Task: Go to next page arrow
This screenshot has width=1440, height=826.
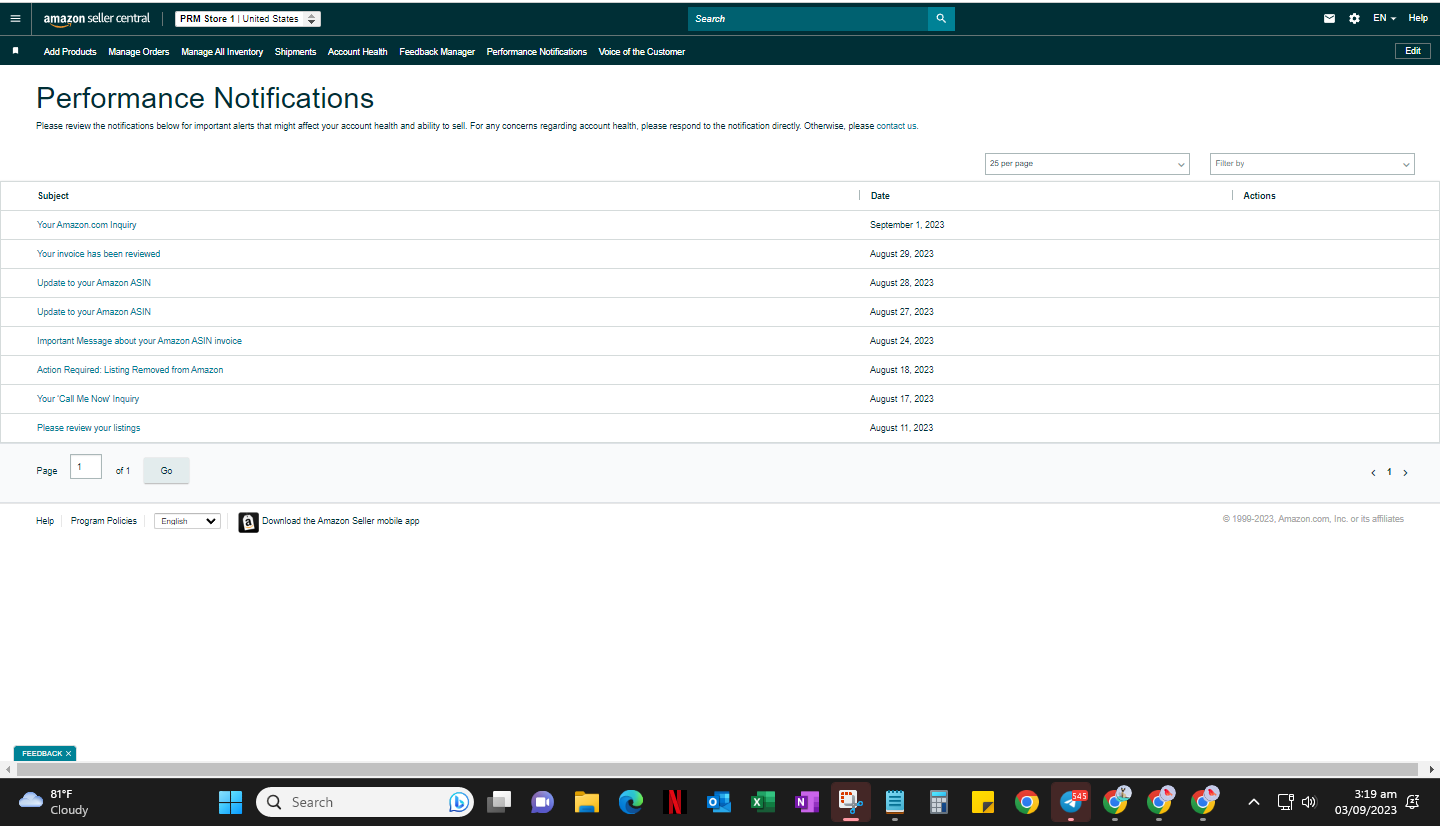Action: 1405,473
